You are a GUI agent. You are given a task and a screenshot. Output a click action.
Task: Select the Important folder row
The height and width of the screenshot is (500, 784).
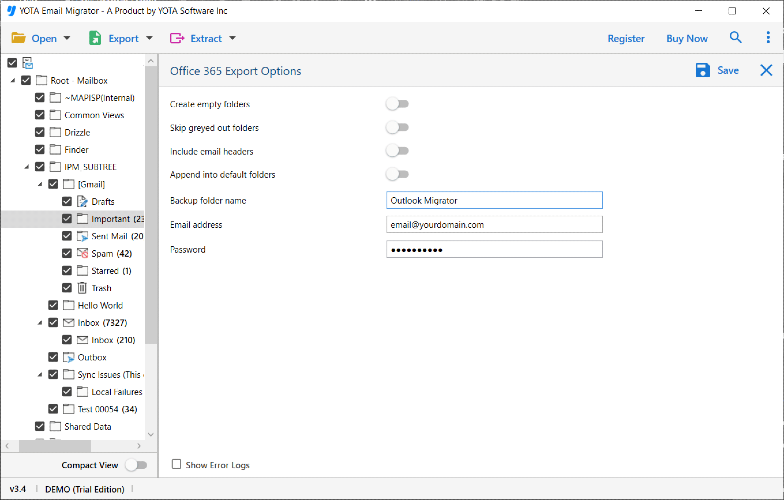(73, 219)
